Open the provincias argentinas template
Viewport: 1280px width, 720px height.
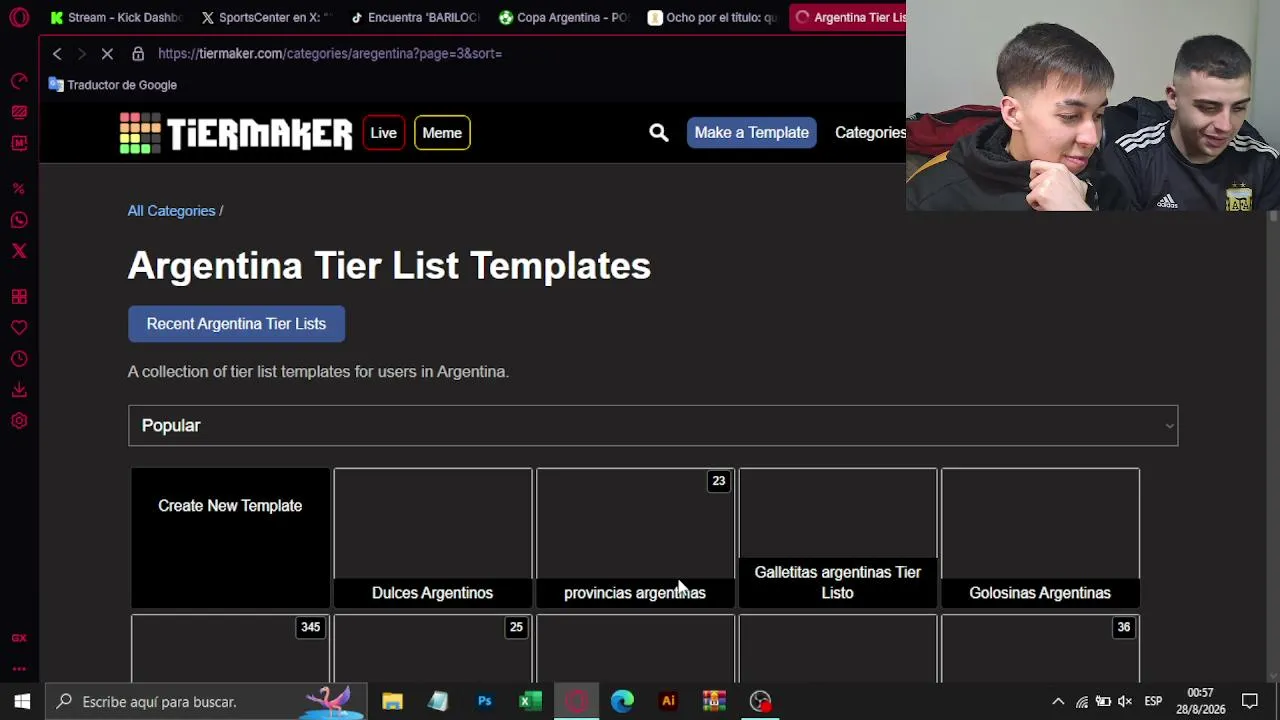[635, 538]
